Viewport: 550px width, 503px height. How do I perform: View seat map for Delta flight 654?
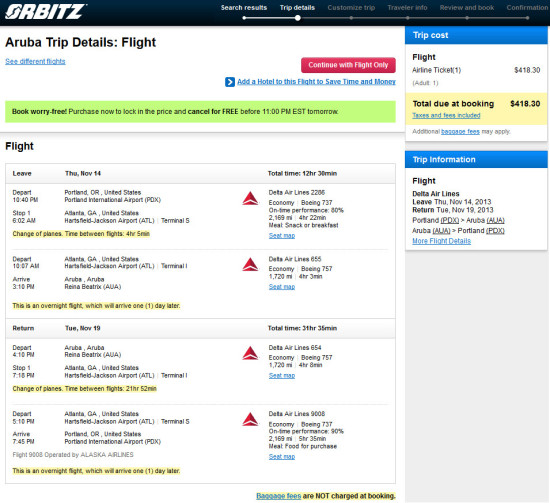coord(282,376)
